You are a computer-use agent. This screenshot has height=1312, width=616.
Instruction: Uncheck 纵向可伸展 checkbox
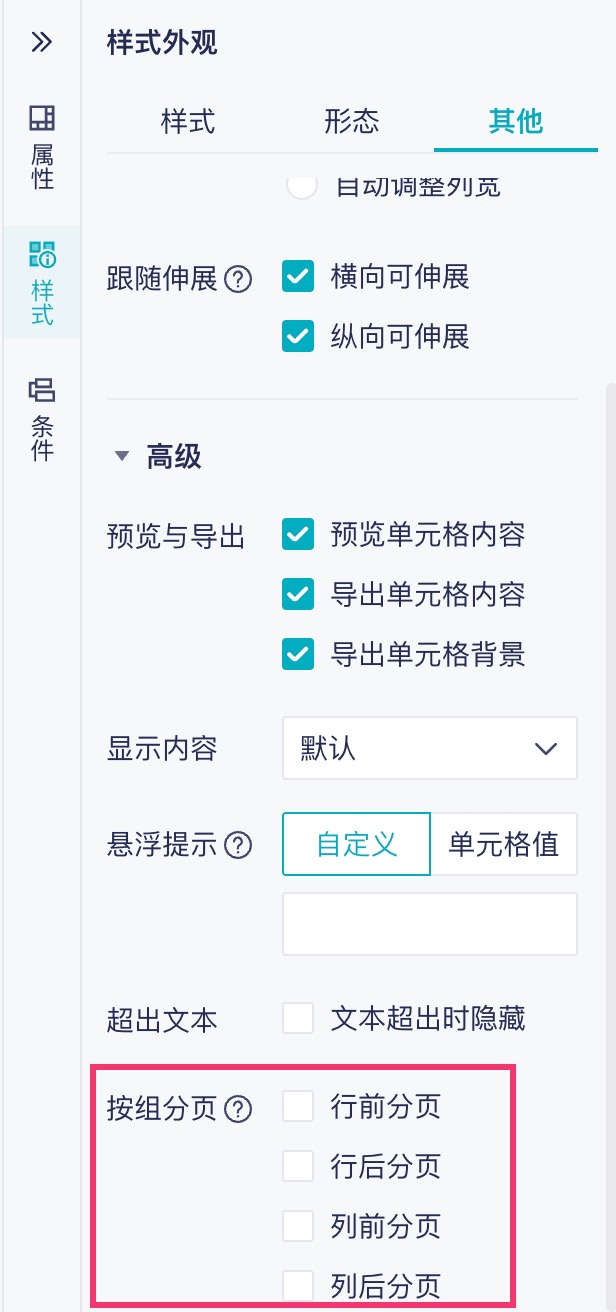[x=299, y=337]
